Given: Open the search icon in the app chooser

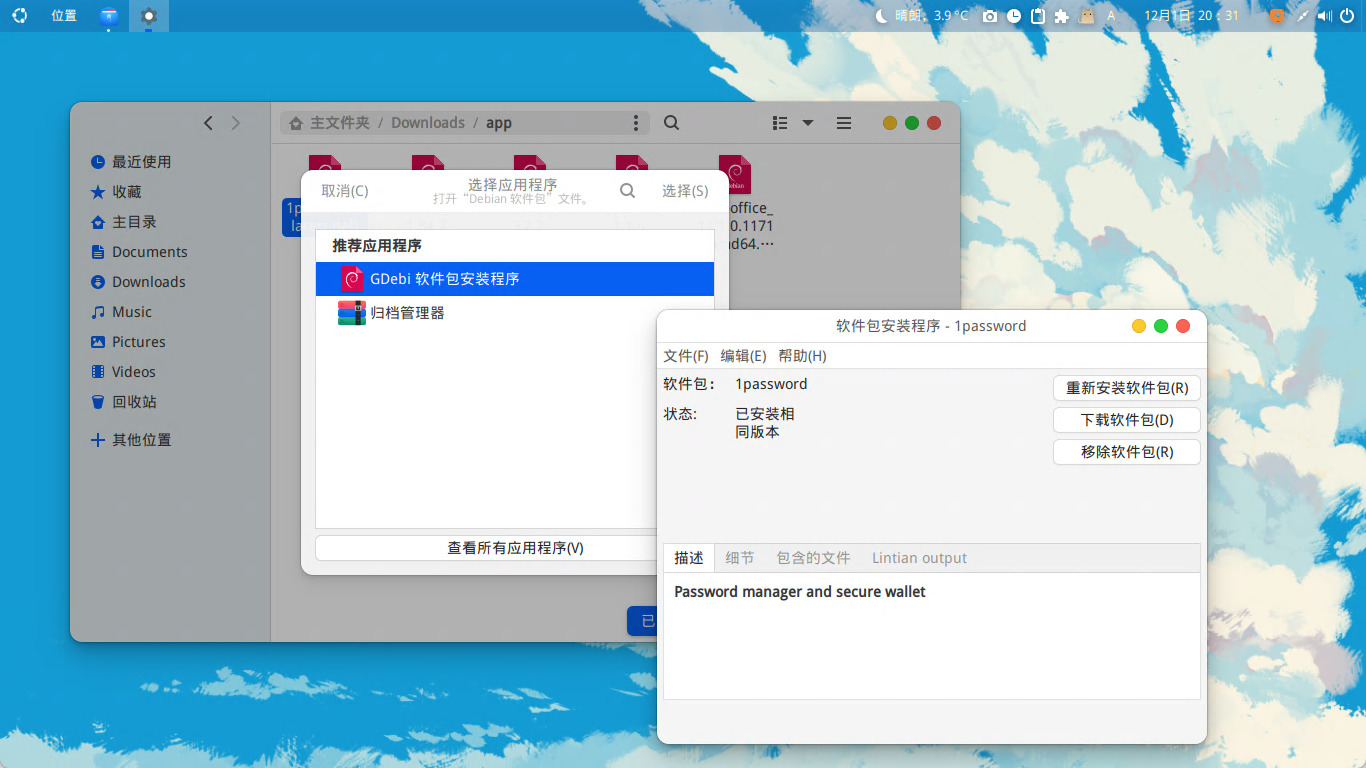Looking at the screenshot, I should coord(627,190).
